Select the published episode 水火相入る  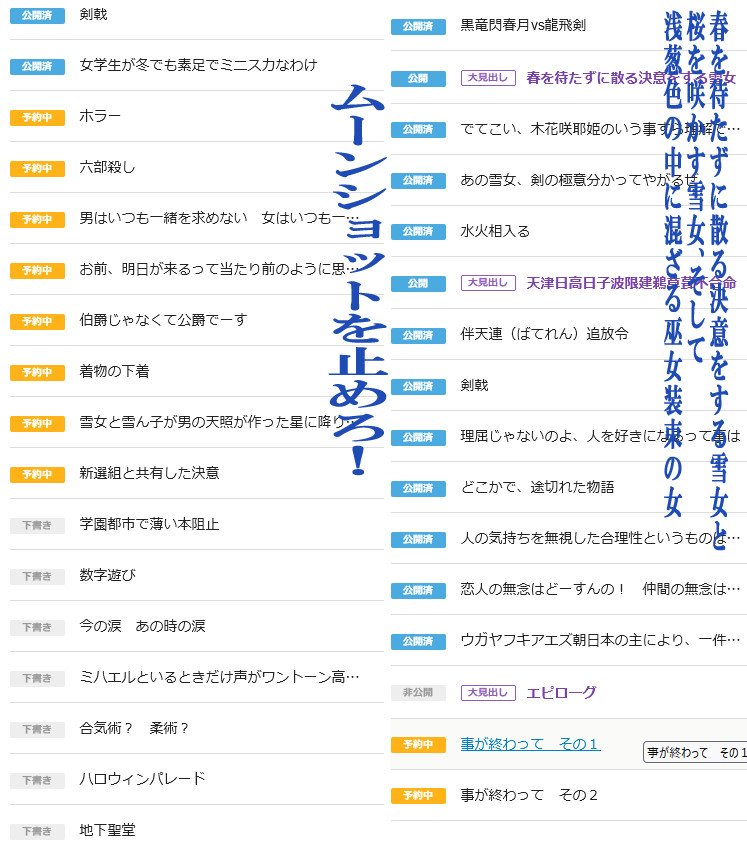point(495,231)
